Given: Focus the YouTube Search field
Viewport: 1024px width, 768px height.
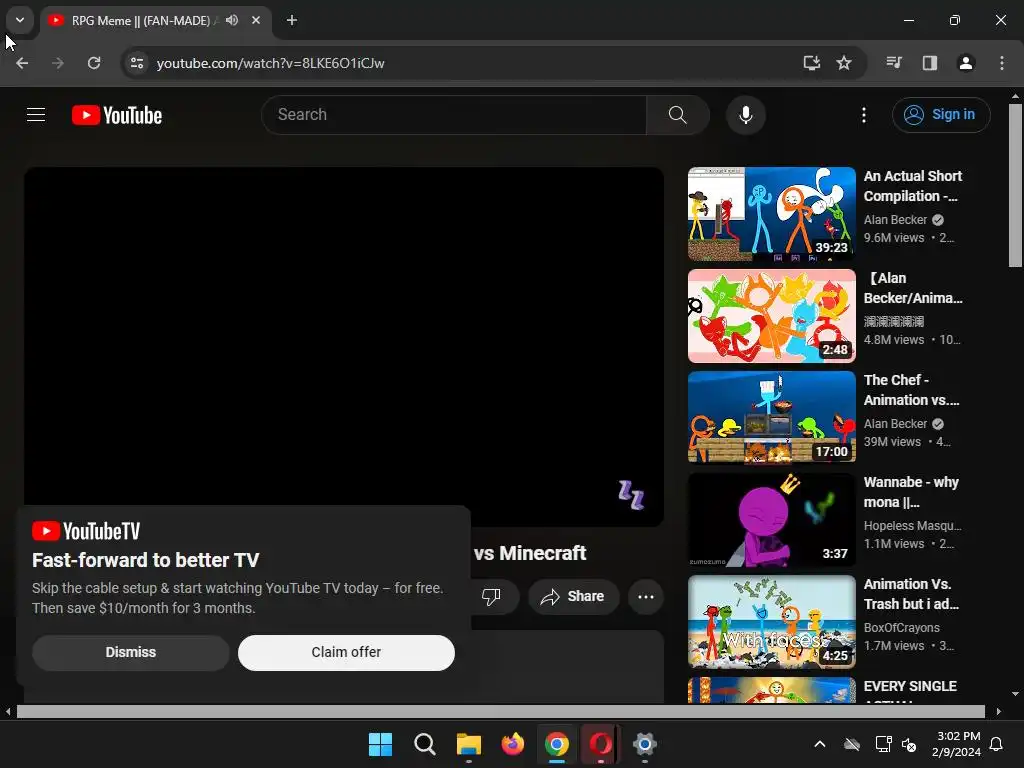Looking at the screenshot, I should pos(454,115).
